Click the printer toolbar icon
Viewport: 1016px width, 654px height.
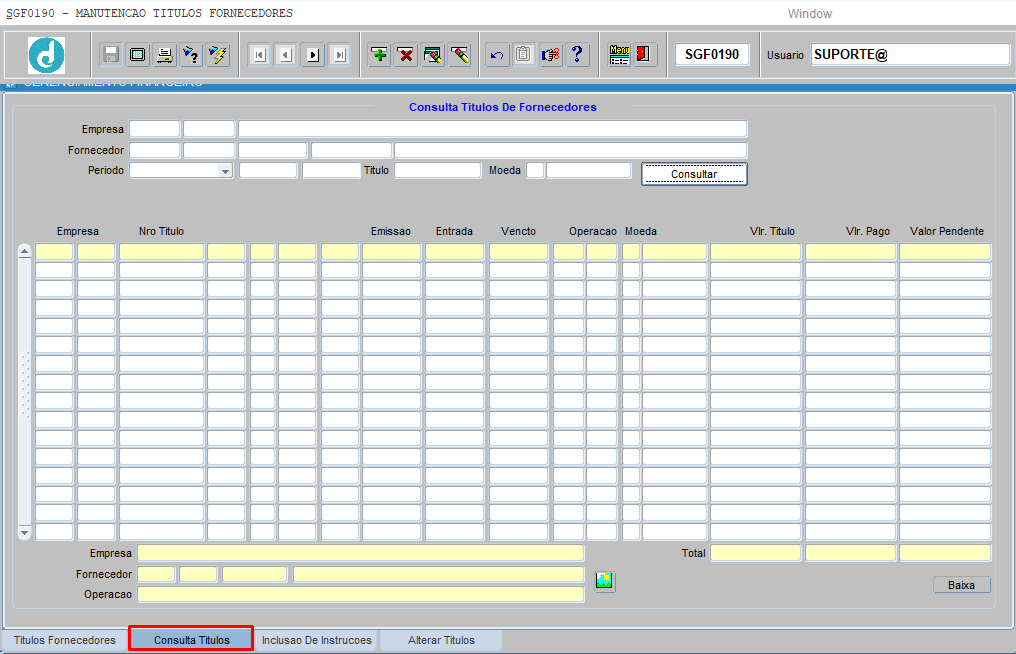[165, 54]
